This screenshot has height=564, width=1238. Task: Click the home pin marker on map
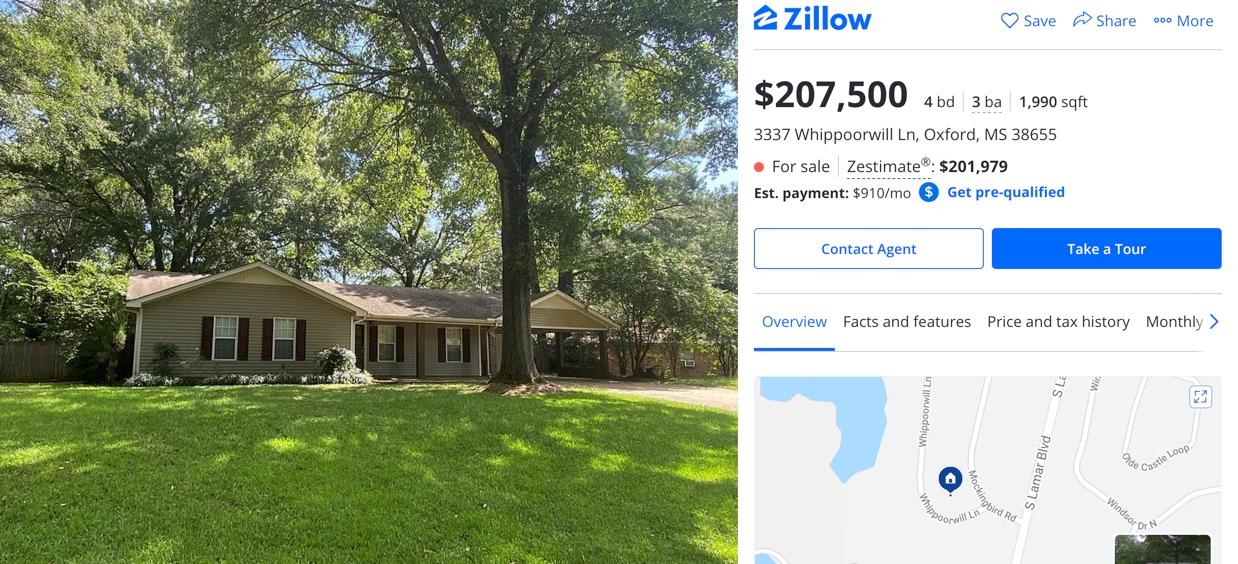(x=950, y=480)
